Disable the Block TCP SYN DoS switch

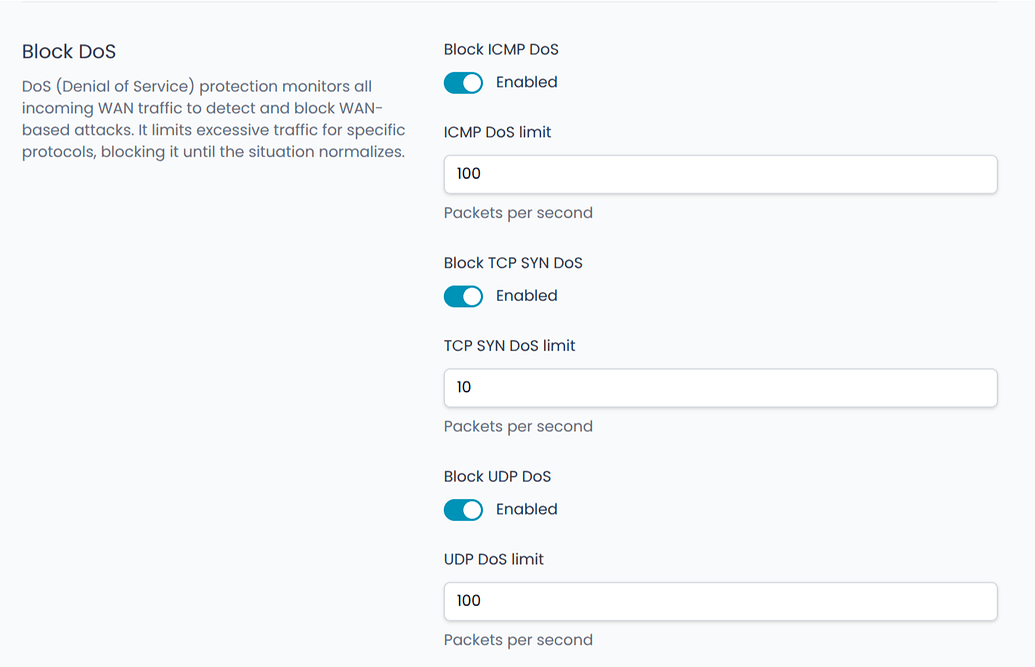[x=463, y=296]
